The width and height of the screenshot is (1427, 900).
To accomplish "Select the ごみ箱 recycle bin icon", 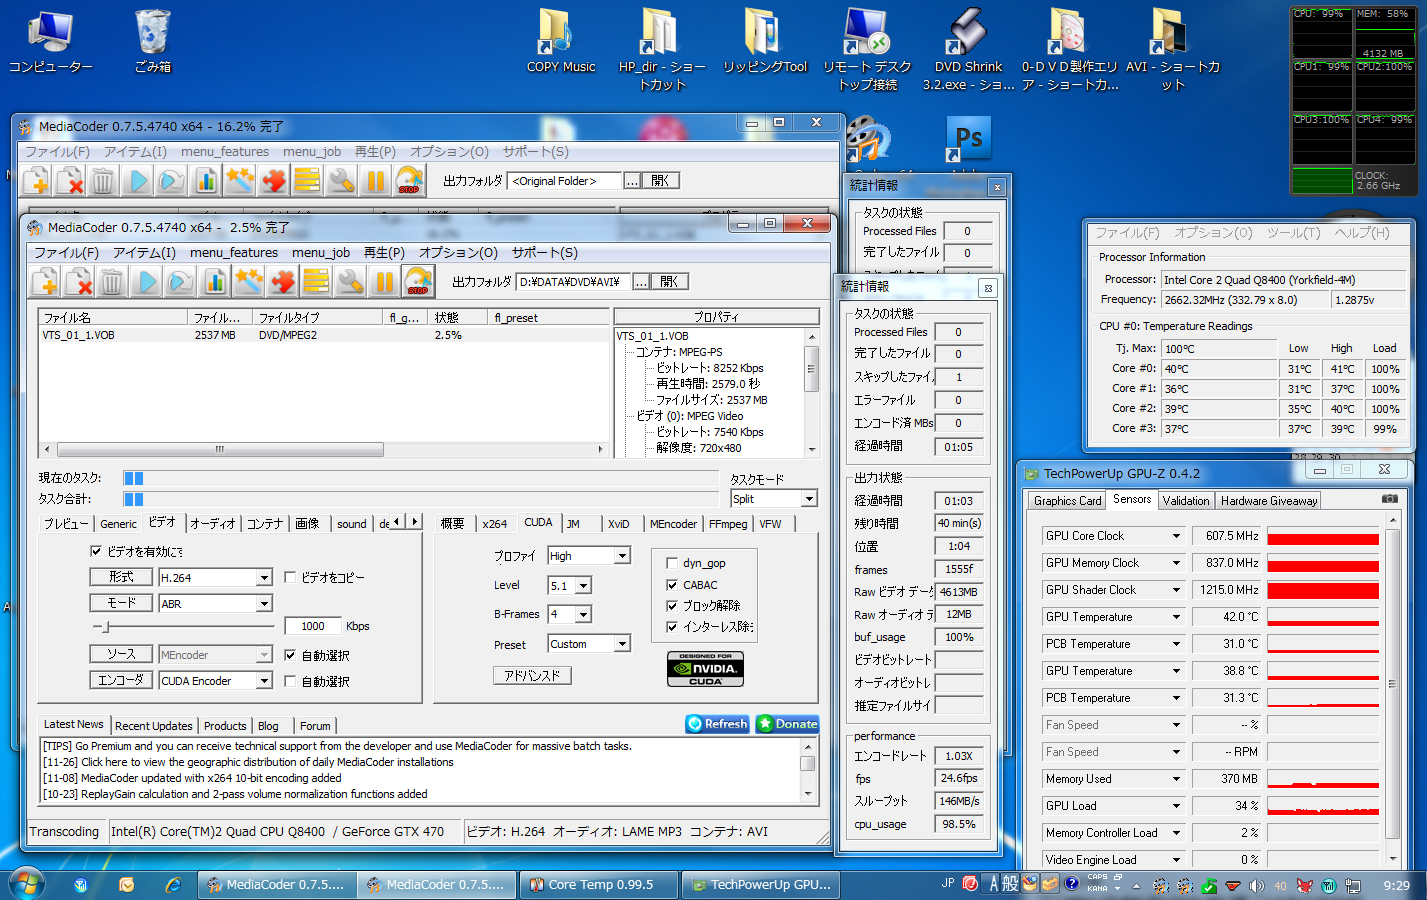I will point(153,42).
